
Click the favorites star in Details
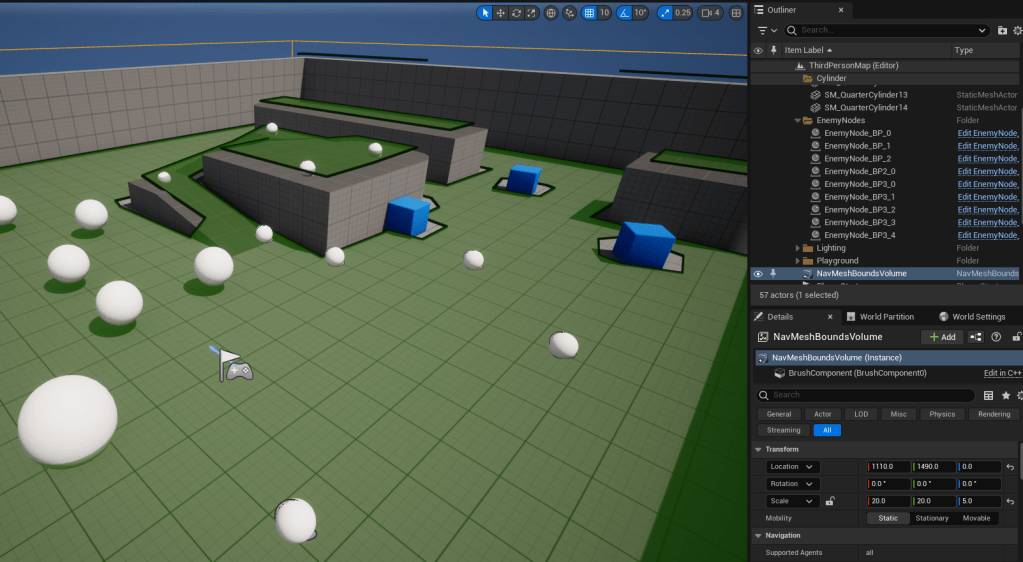1006,395
